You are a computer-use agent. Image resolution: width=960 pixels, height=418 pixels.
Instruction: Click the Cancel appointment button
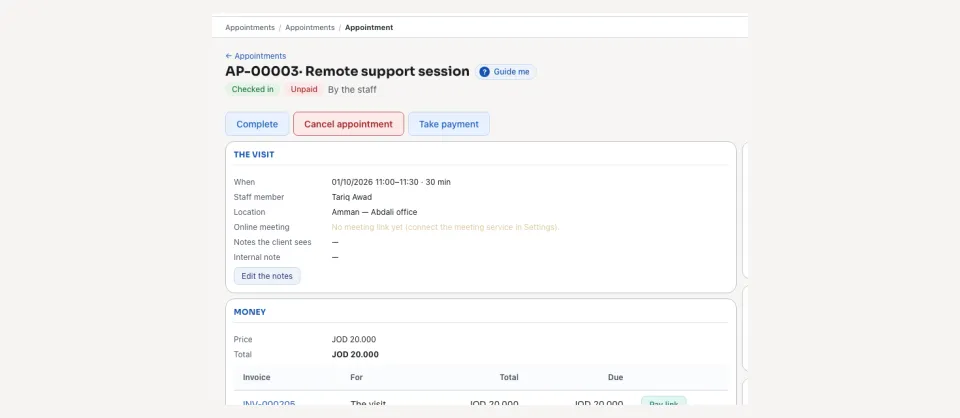(348, 124)
